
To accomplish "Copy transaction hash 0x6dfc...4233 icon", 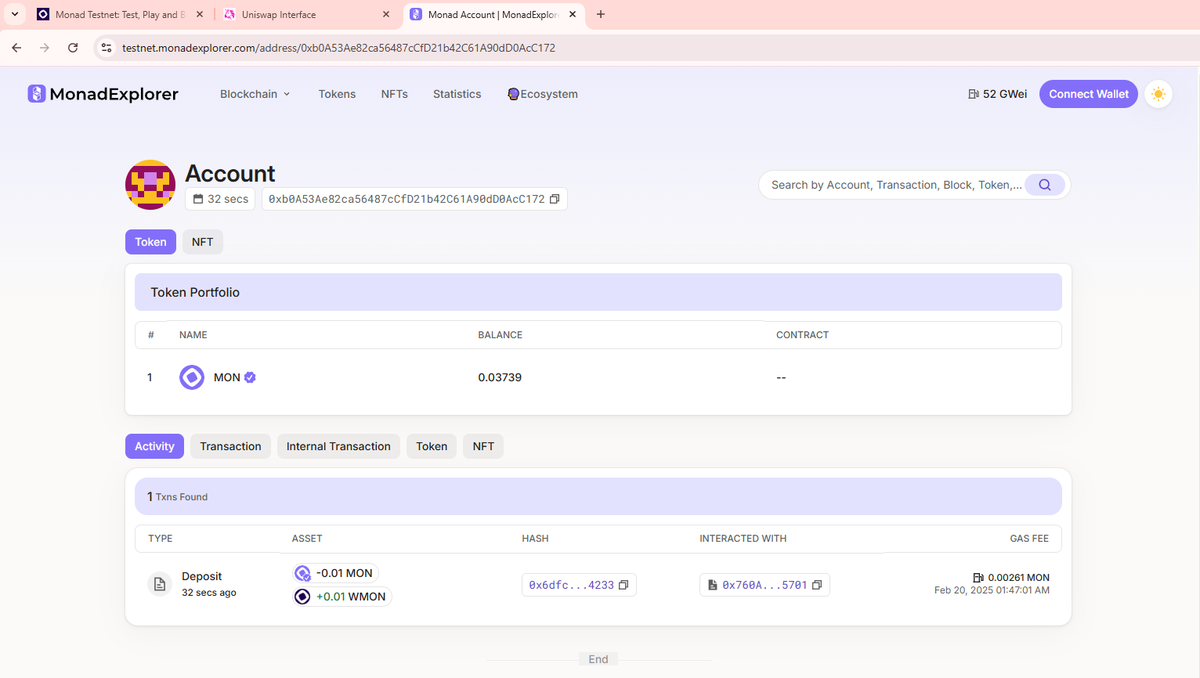I will click(623, 585).
